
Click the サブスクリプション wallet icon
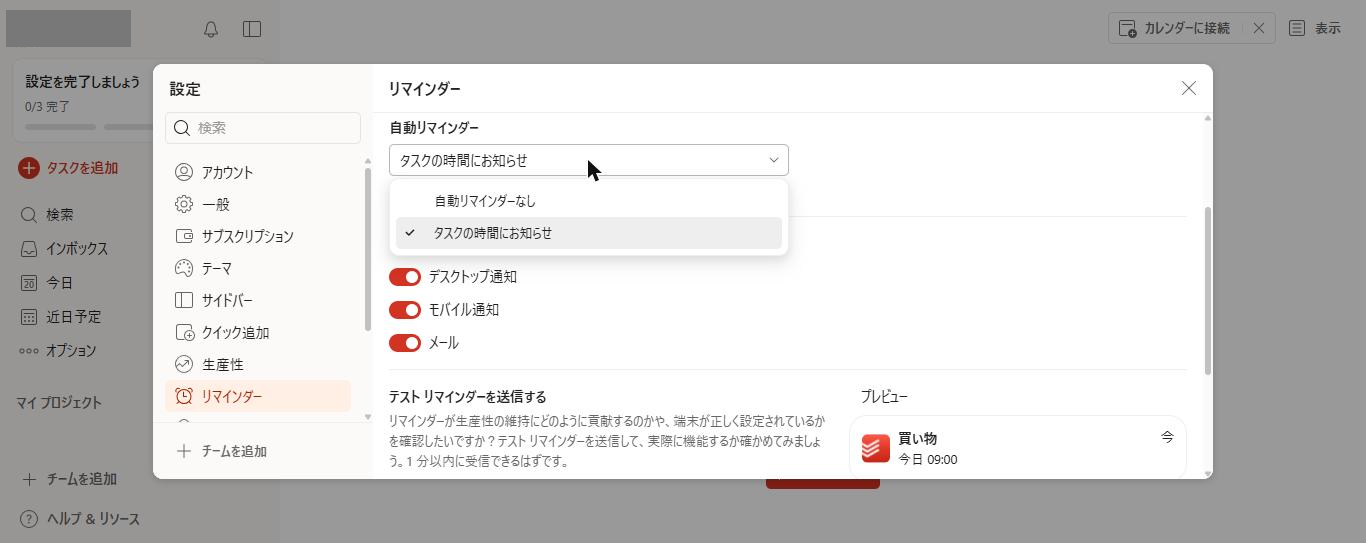(184, 236)
